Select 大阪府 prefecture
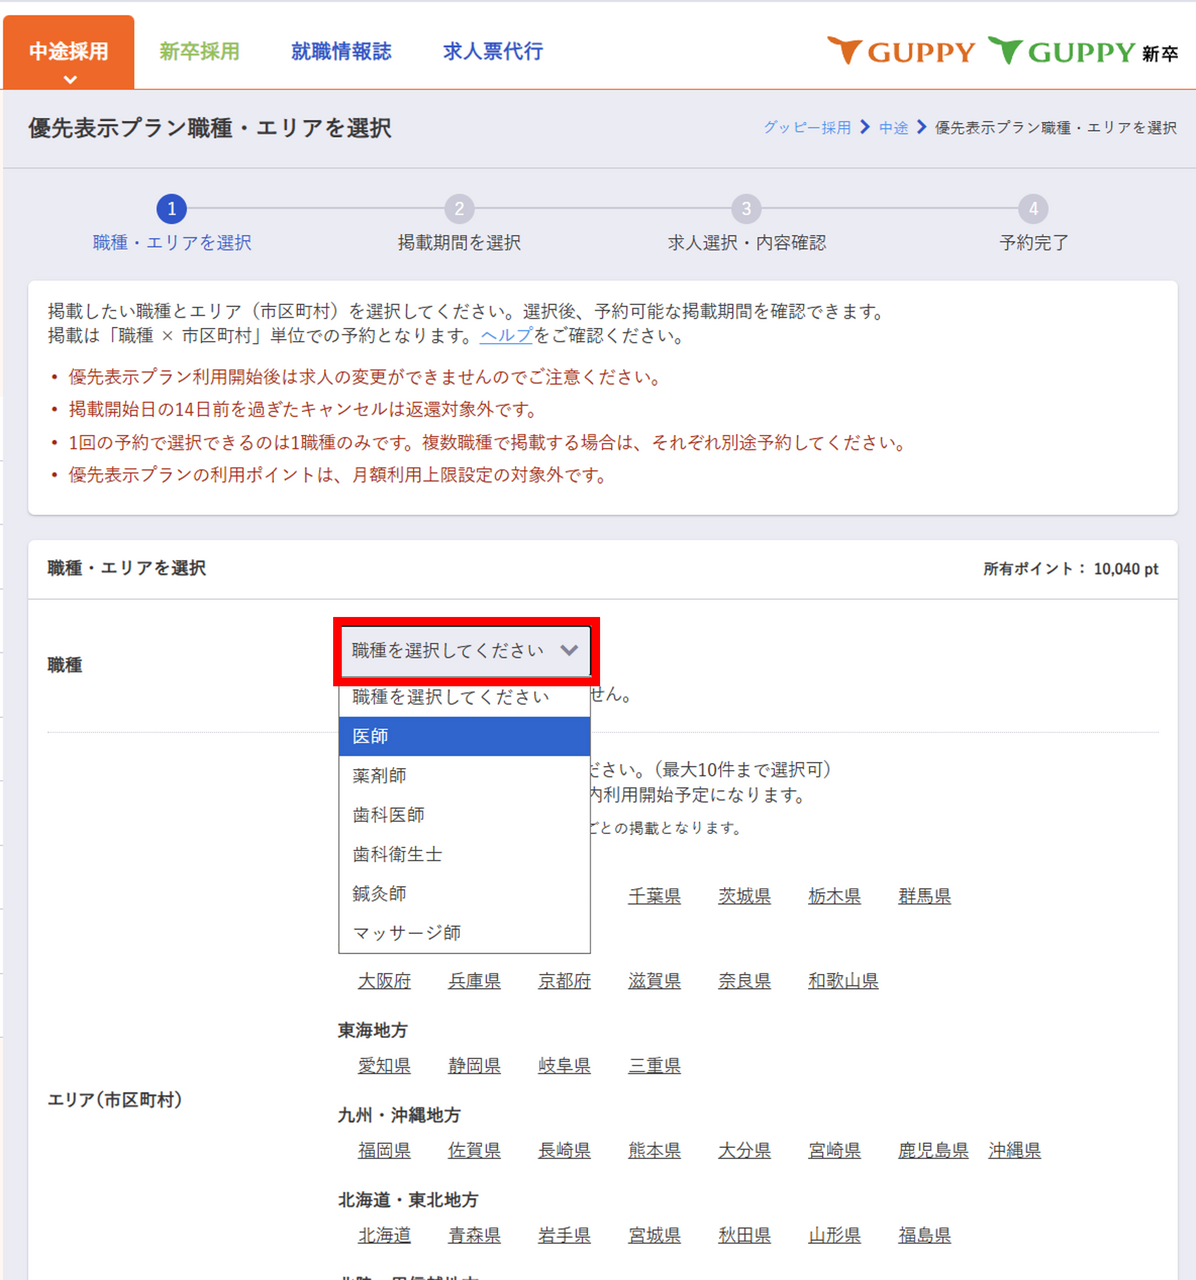This screenshot has width=1196, height=1280. point(384,981)
